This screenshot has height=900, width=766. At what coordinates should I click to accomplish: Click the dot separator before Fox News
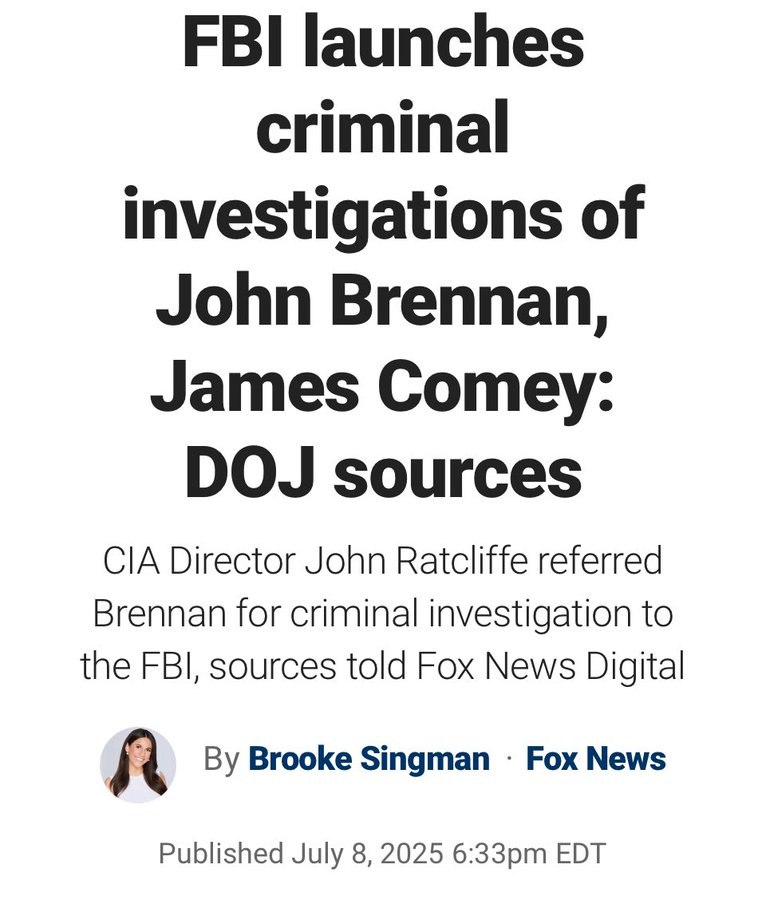[509, 759]
